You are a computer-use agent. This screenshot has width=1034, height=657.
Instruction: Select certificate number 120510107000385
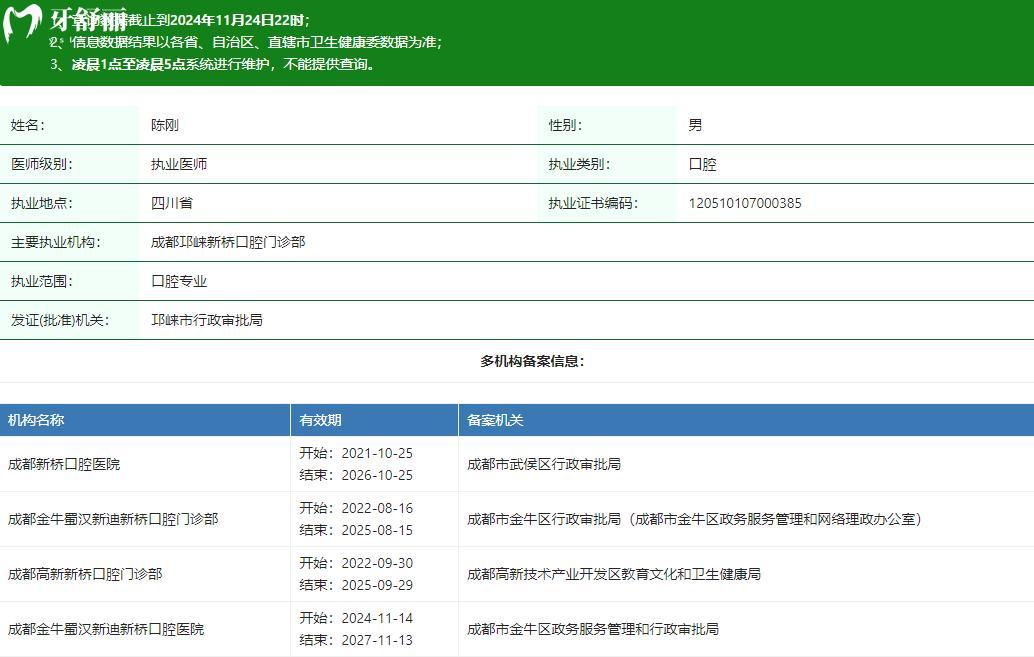pyautogui.click(x=745, y=203)
